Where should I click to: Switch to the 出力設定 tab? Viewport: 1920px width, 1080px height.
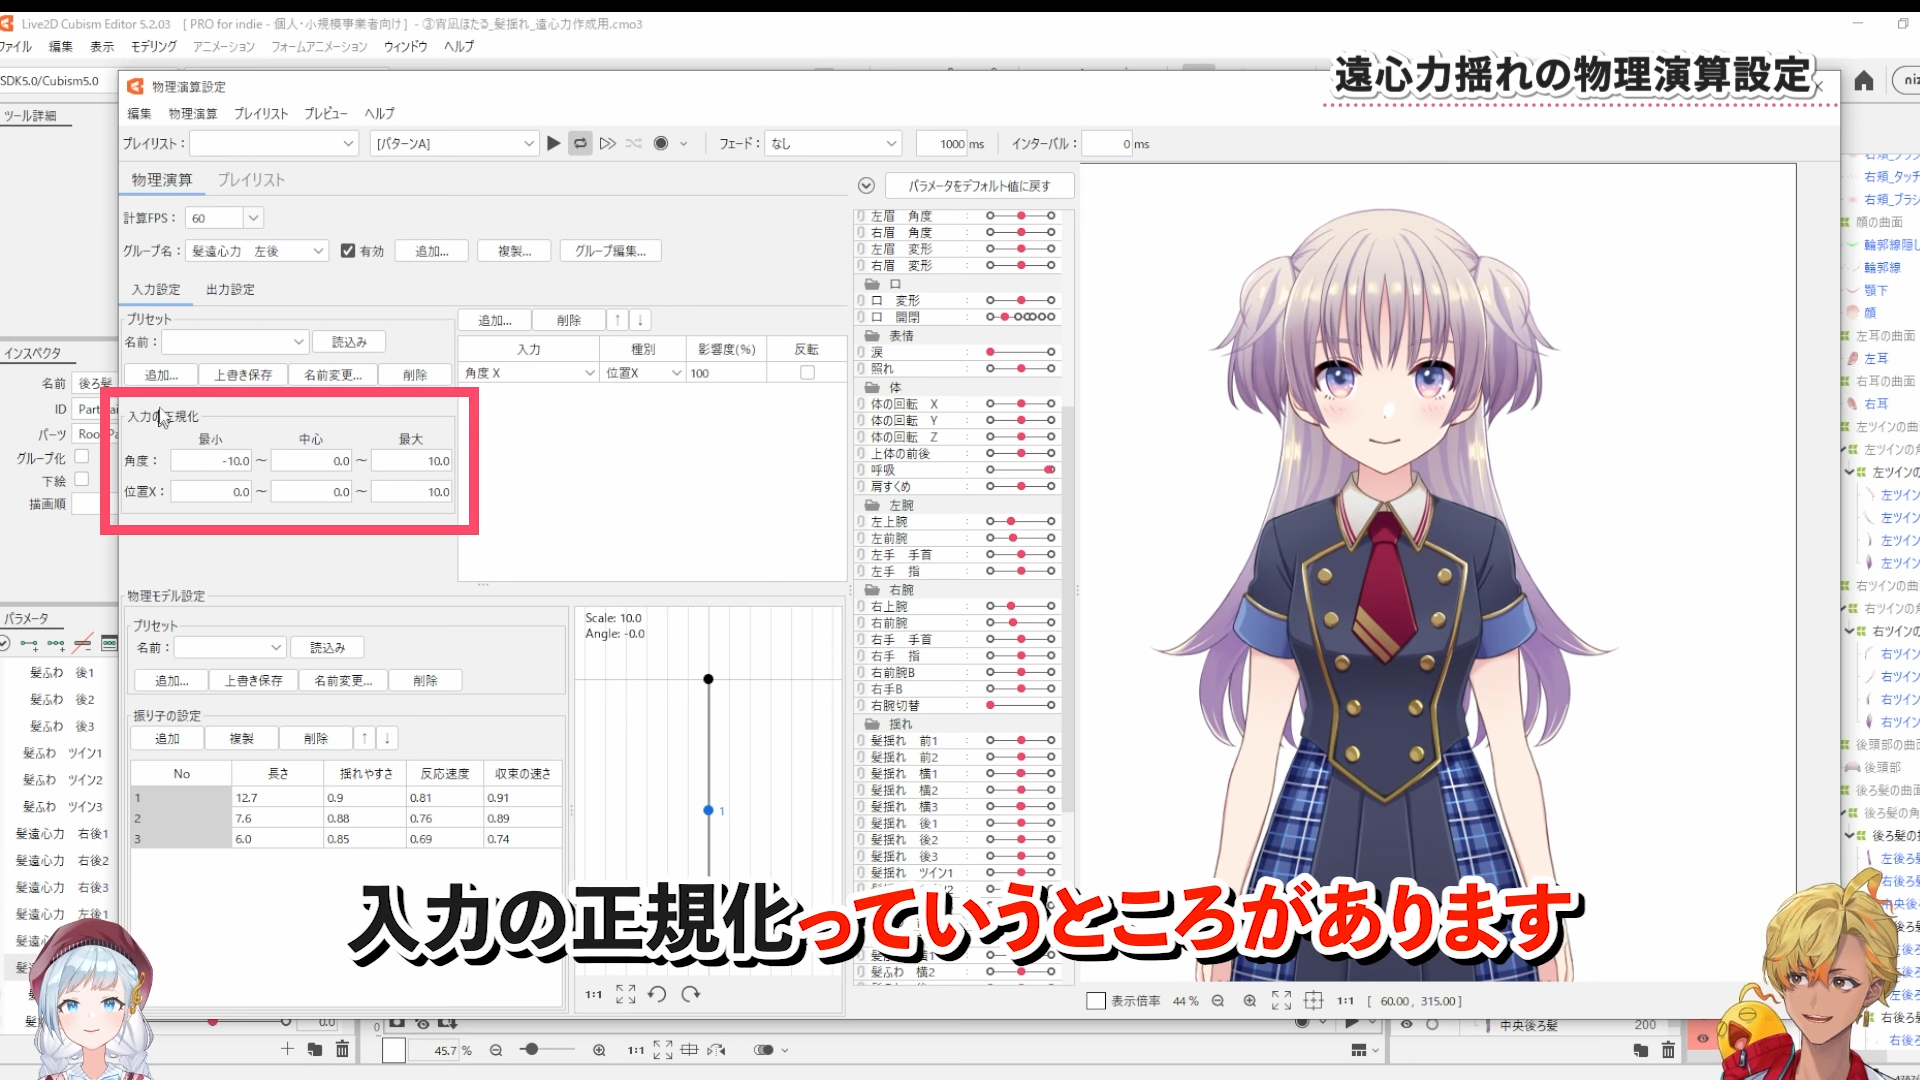click(230, 290)
